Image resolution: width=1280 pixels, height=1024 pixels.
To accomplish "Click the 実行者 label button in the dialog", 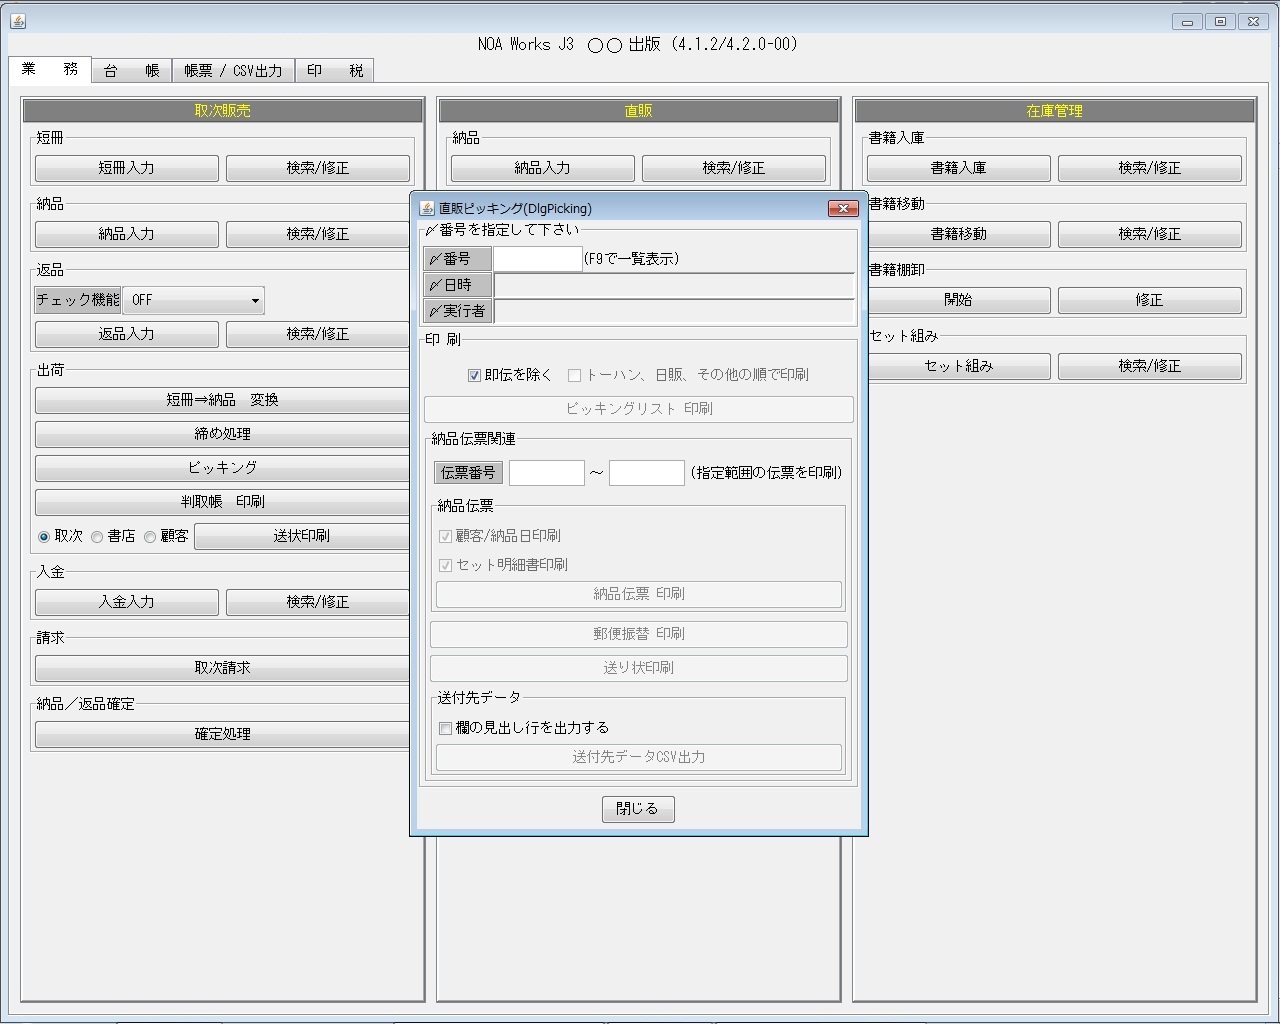I will tap(457, 311).
